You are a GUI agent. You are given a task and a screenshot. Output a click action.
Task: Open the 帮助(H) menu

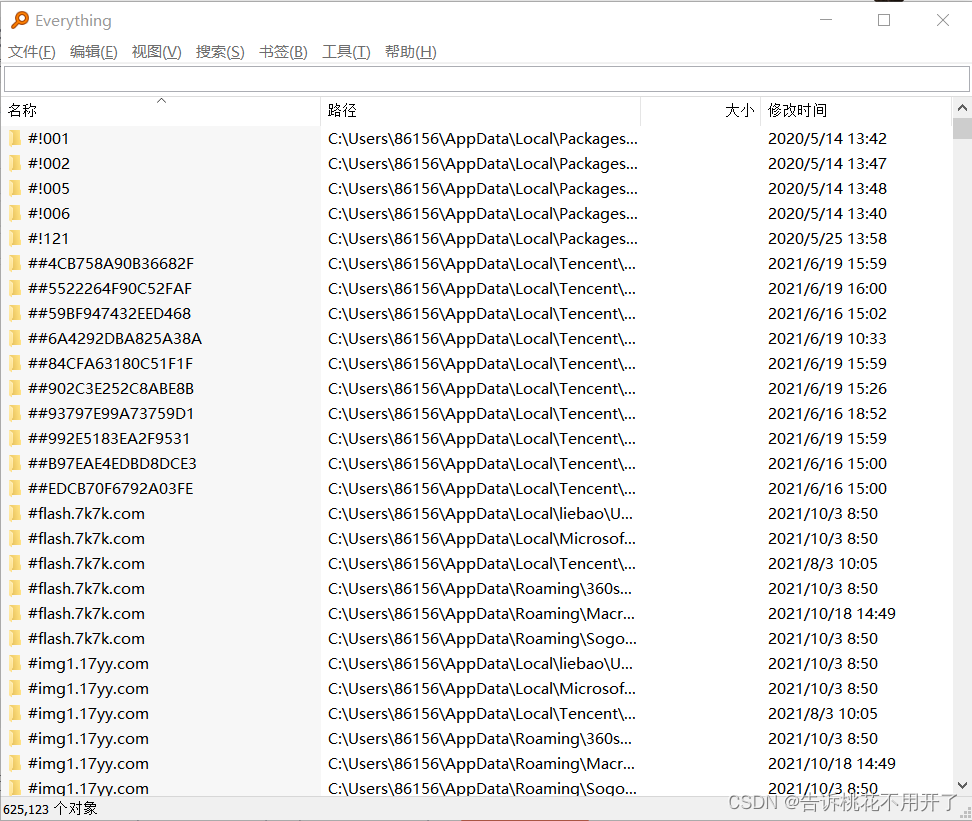pos(410,52)
